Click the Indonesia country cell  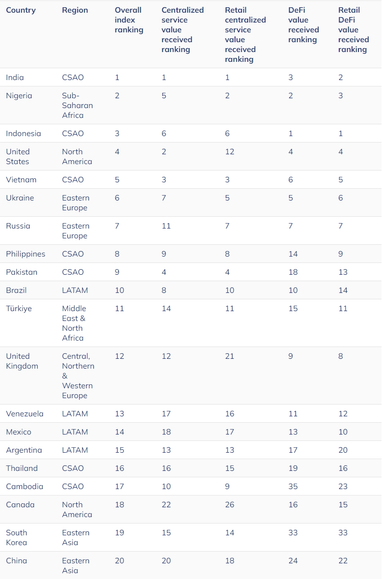point(23,133)
